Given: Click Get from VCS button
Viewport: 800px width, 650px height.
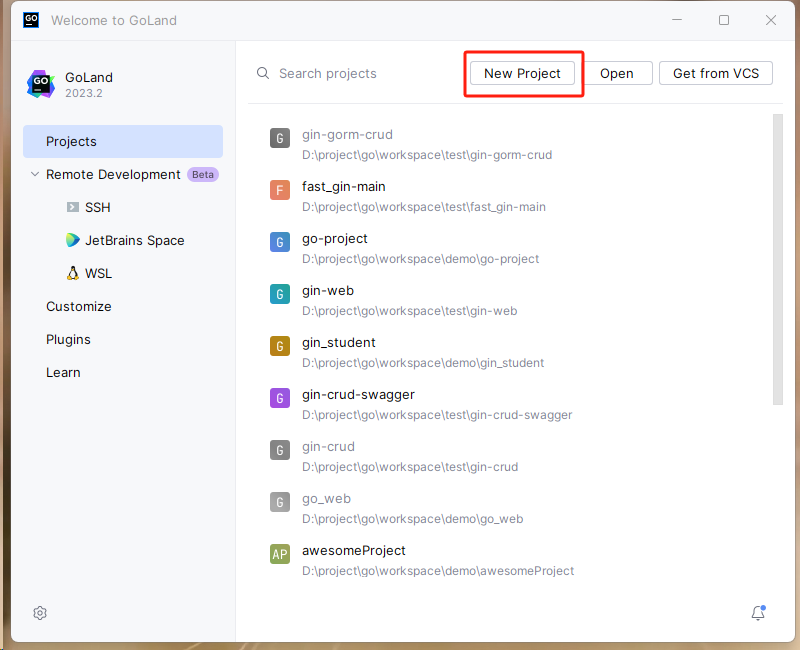Looking at the screenshot, I should [715, 73].
